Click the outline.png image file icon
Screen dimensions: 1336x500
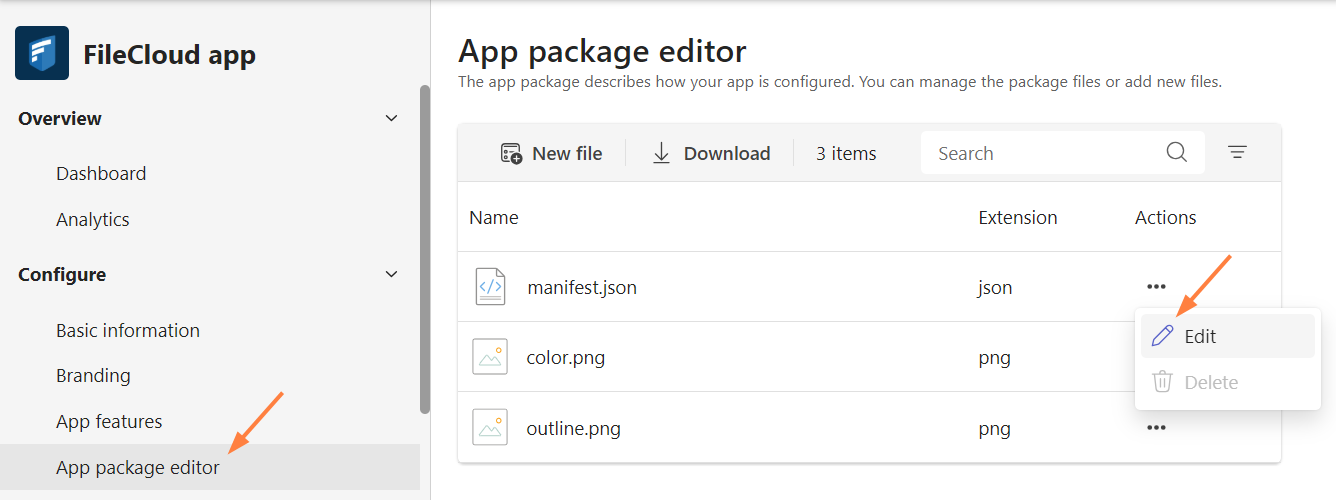490,428
